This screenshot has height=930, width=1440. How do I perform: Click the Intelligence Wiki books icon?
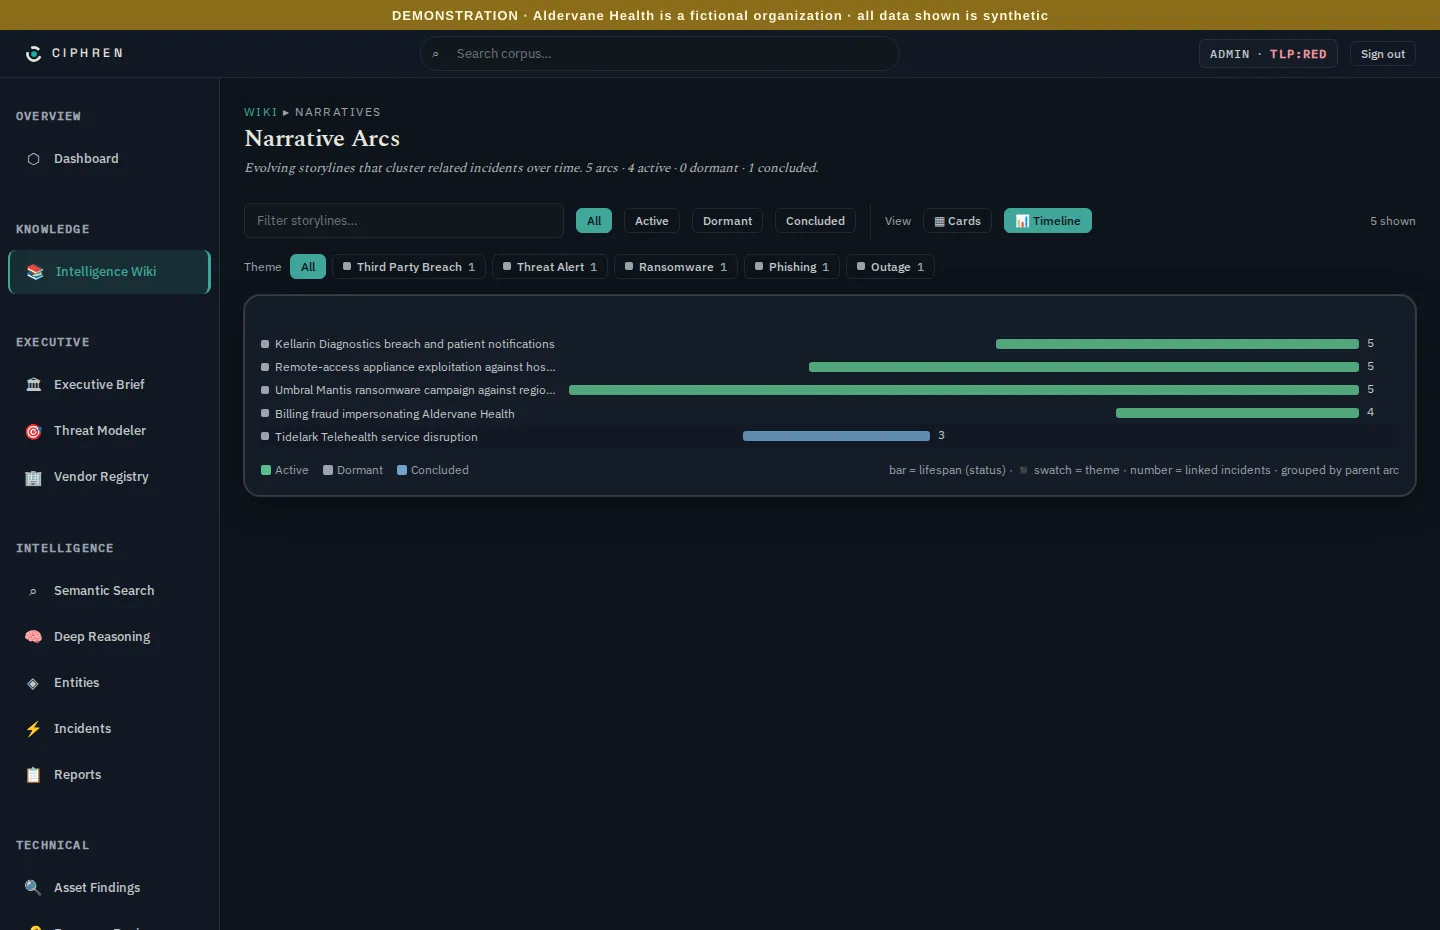pos(35,272)
